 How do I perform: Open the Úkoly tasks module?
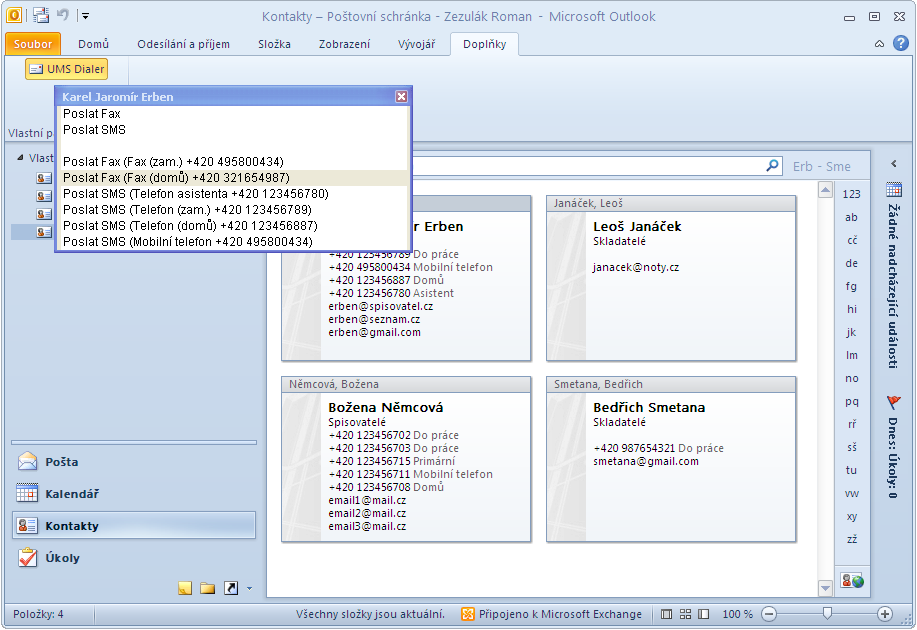click(133, 557)
